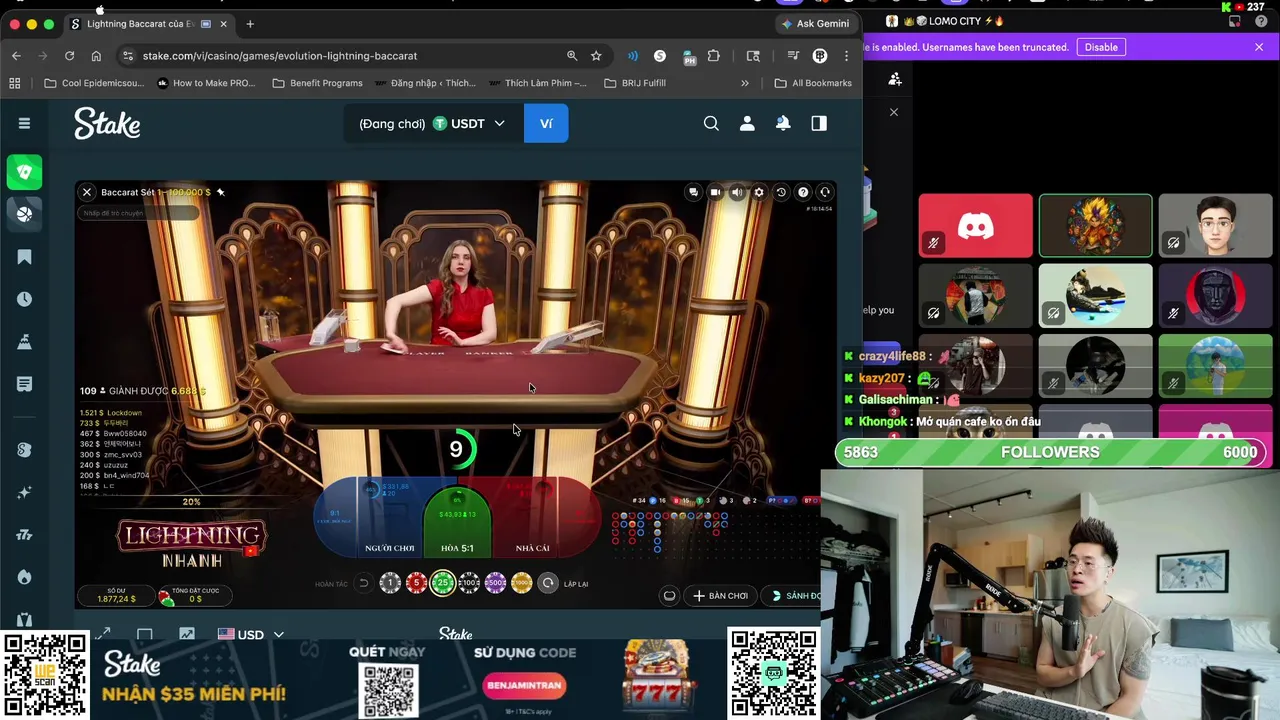
Task: Open game settings gear
Action: 759,192
